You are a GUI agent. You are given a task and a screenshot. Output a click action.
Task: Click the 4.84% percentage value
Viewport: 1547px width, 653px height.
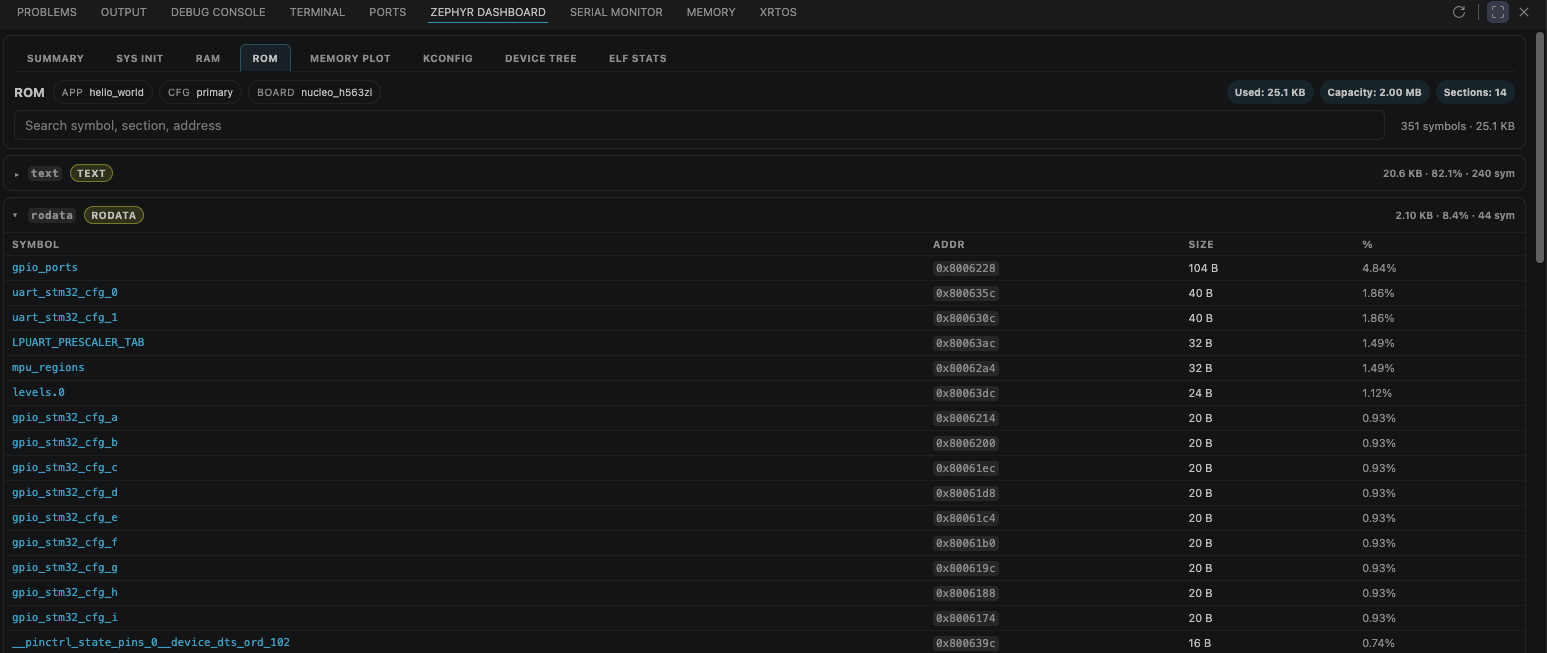pyautogui.click(x=1379, y=268)
